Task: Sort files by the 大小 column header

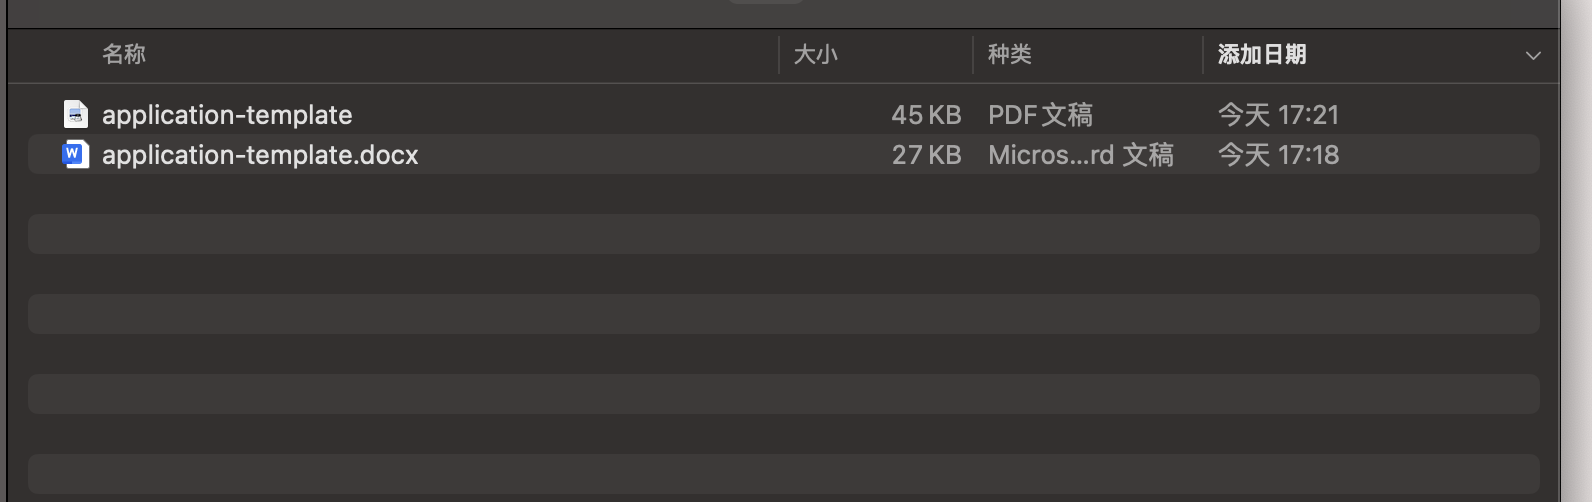Action: [x=815, y=55]
